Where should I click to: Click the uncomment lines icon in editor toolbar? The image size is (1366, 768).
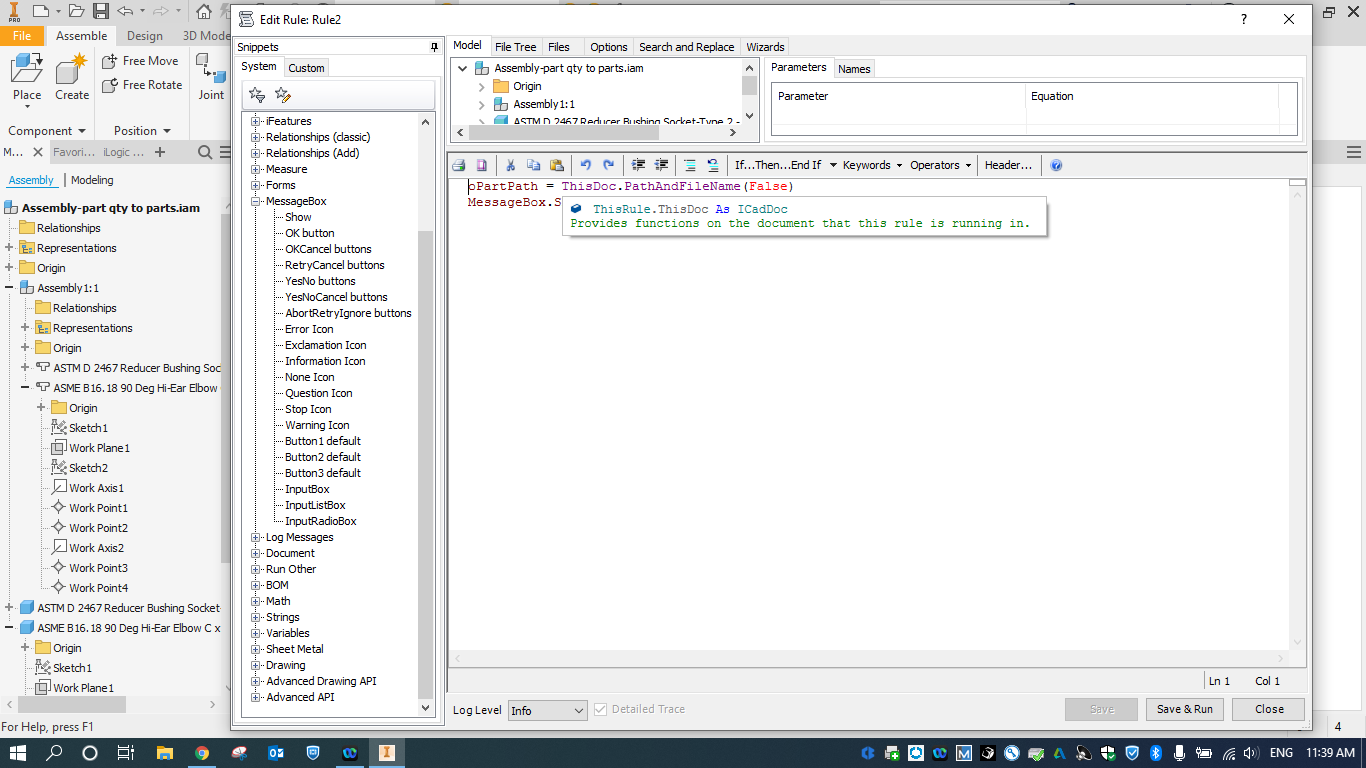pos(713,165)
